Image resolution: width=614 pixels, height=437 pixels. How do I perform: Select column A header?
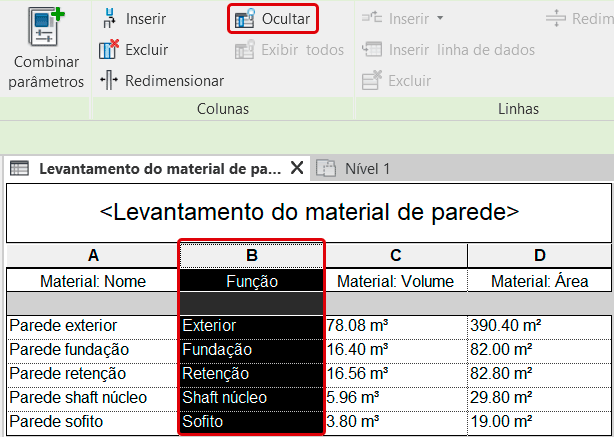(93, 256)
